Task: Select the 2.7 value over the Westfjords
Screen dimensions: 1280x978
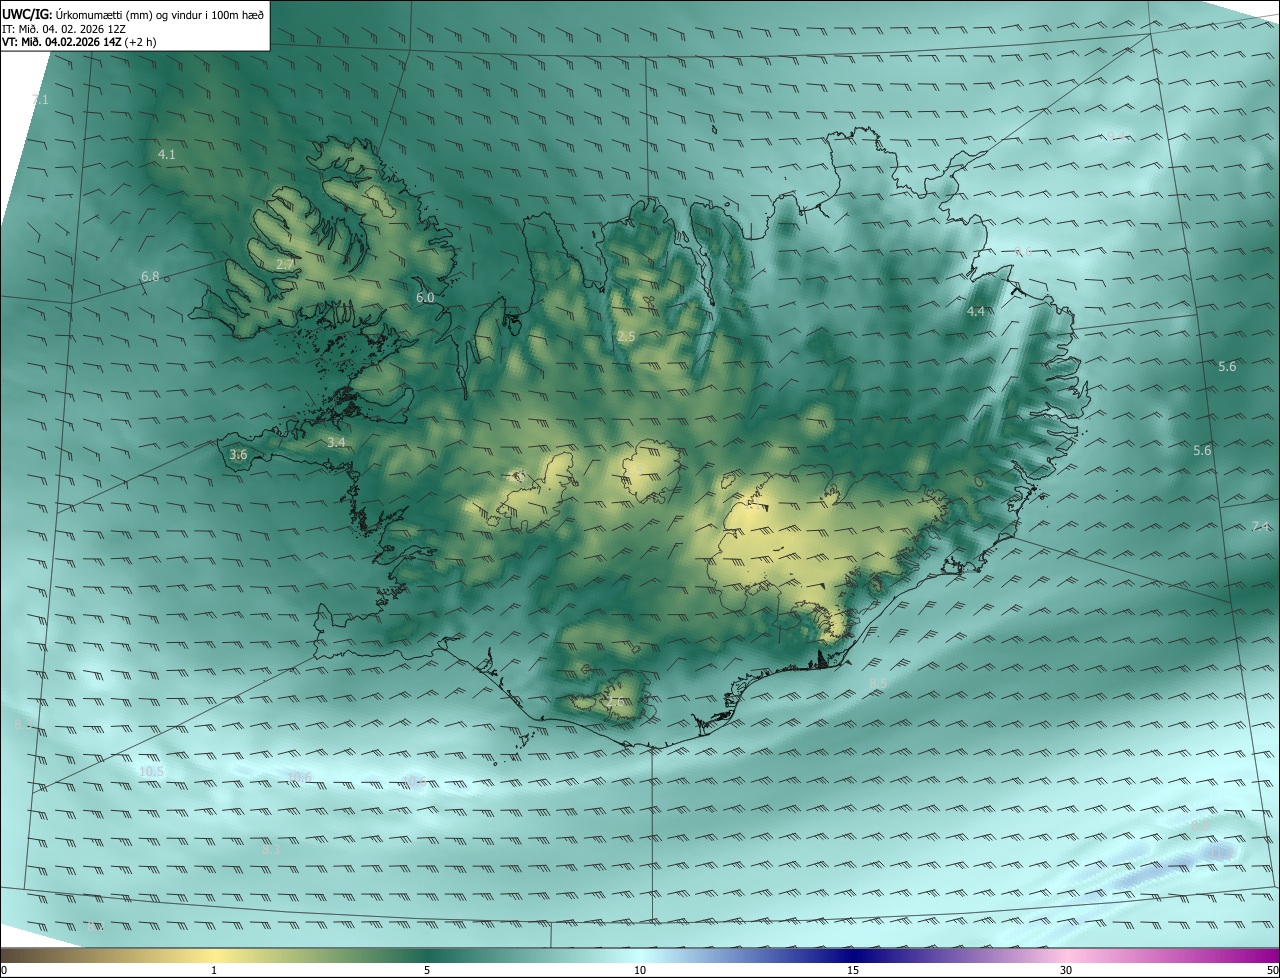Action: [x=285, y=265]
